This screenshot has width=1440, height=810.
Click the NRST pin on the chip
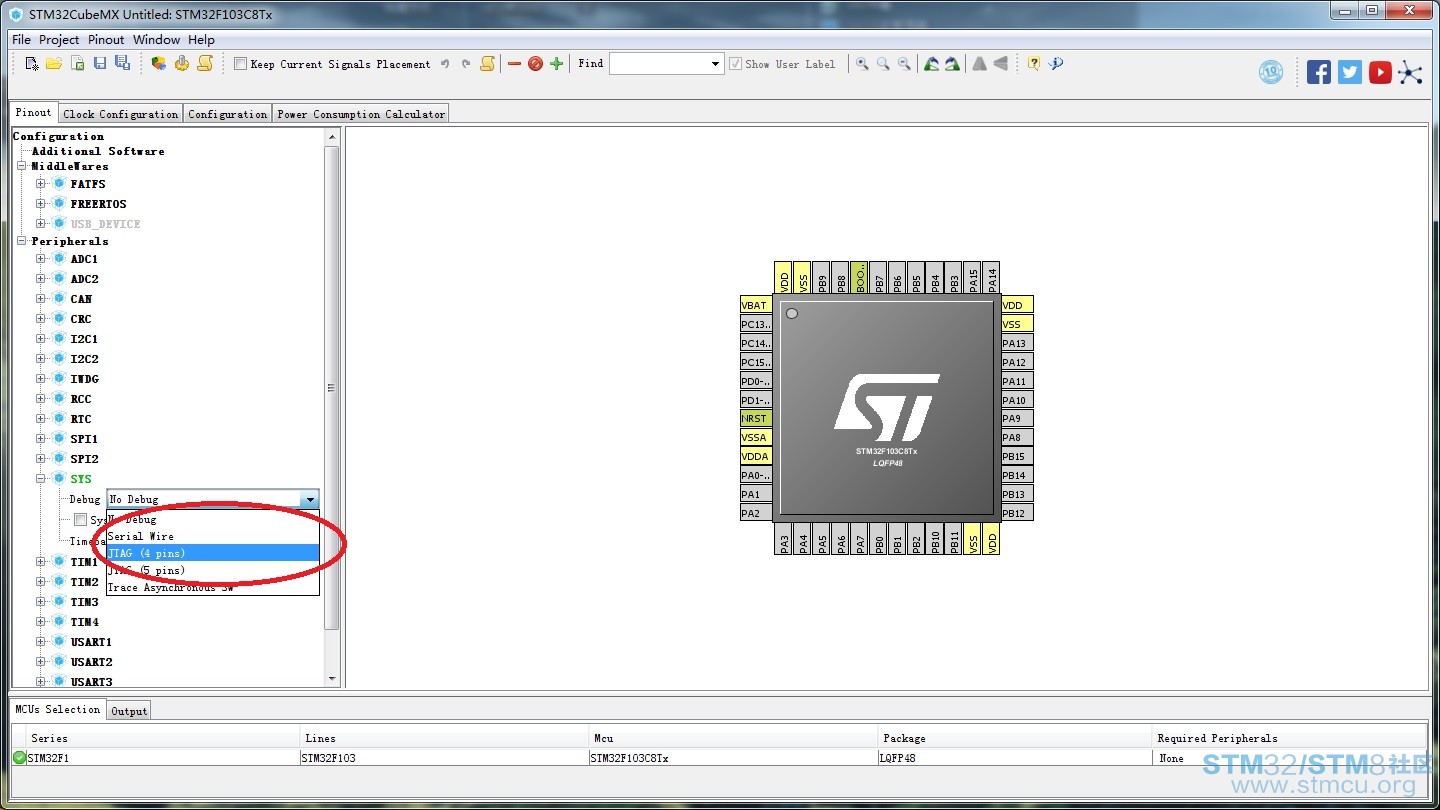click(x=756, y=419)
